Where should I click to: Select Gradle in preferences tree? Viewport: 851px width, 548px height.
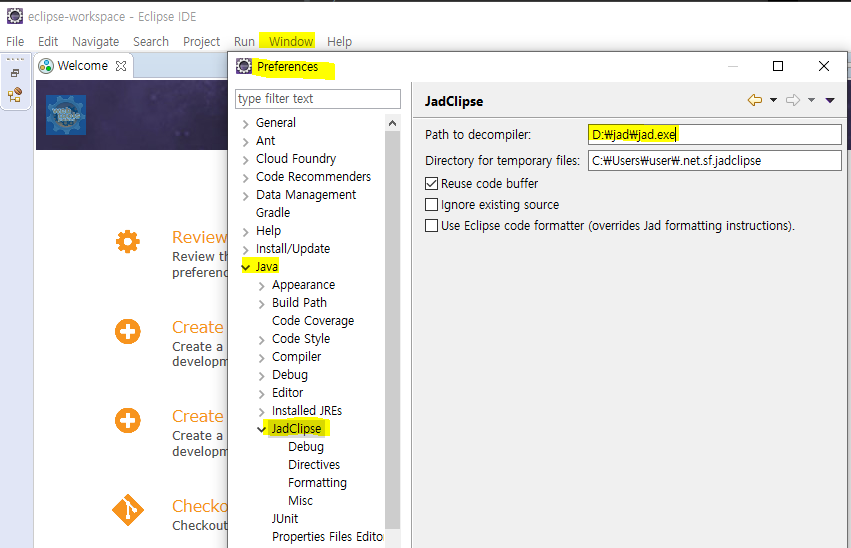pos(273,213)
